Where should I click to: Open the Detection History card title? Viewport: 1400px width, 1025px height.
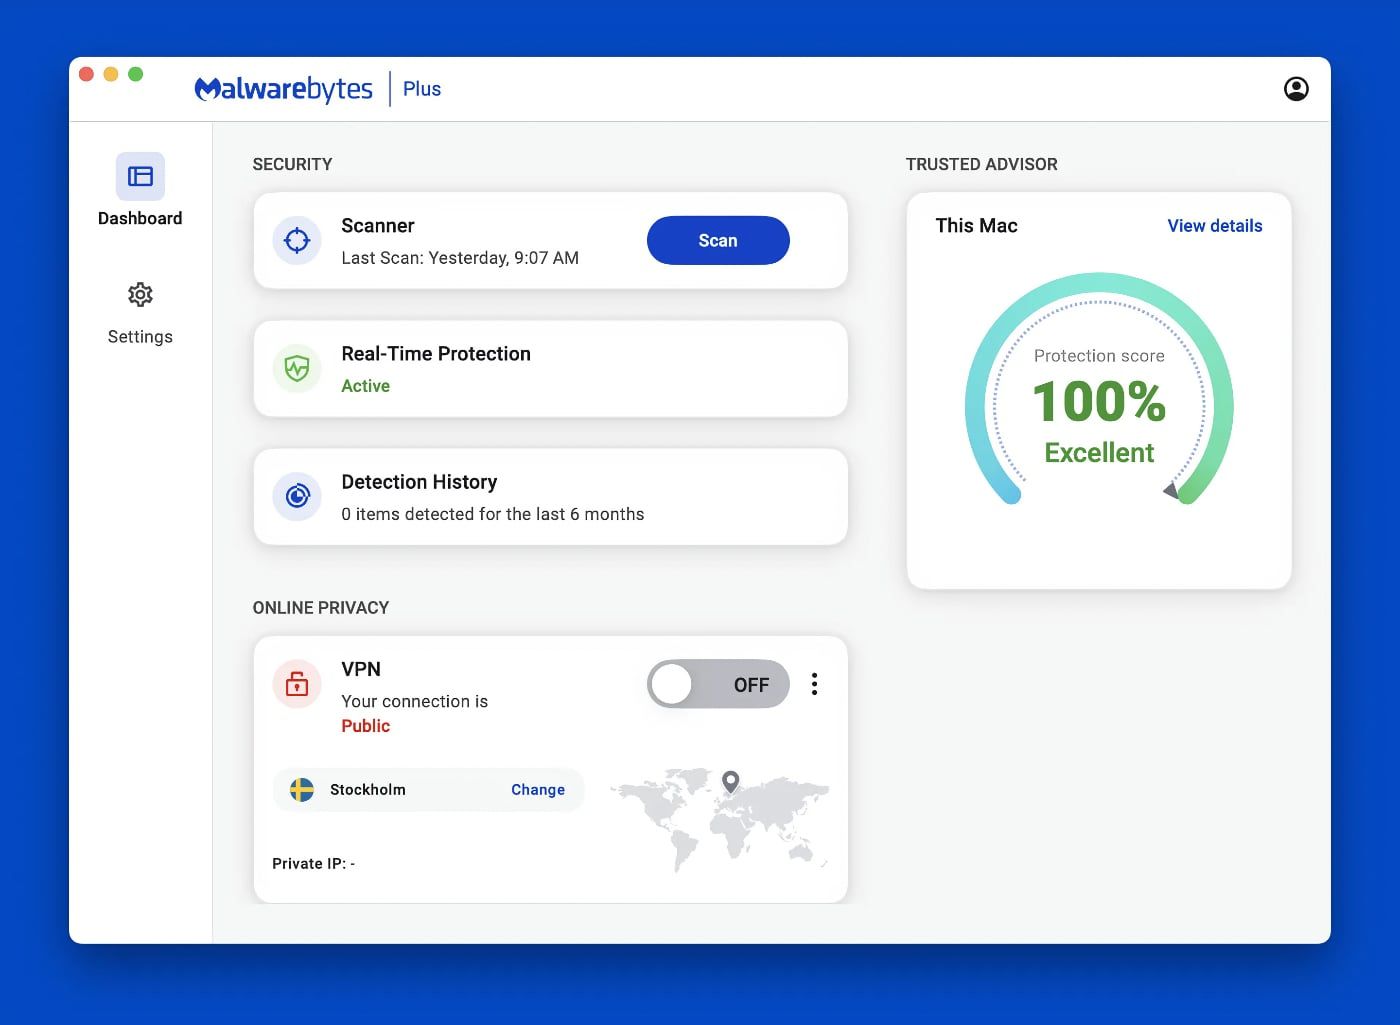pyautogui.click(x=419, y=482)
